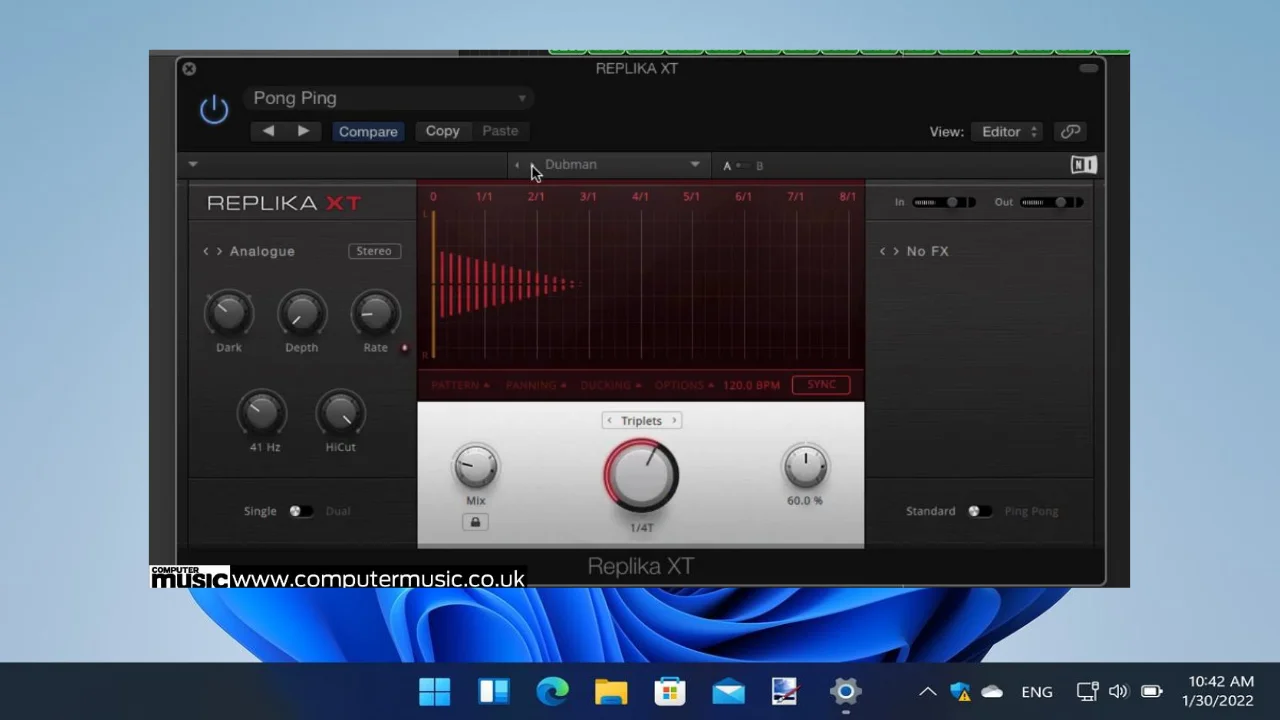Image resolution: width=1280 pixels, height=720 pixels.
Task: Toggle the Single/Dual switch
Action: point(300,511)
